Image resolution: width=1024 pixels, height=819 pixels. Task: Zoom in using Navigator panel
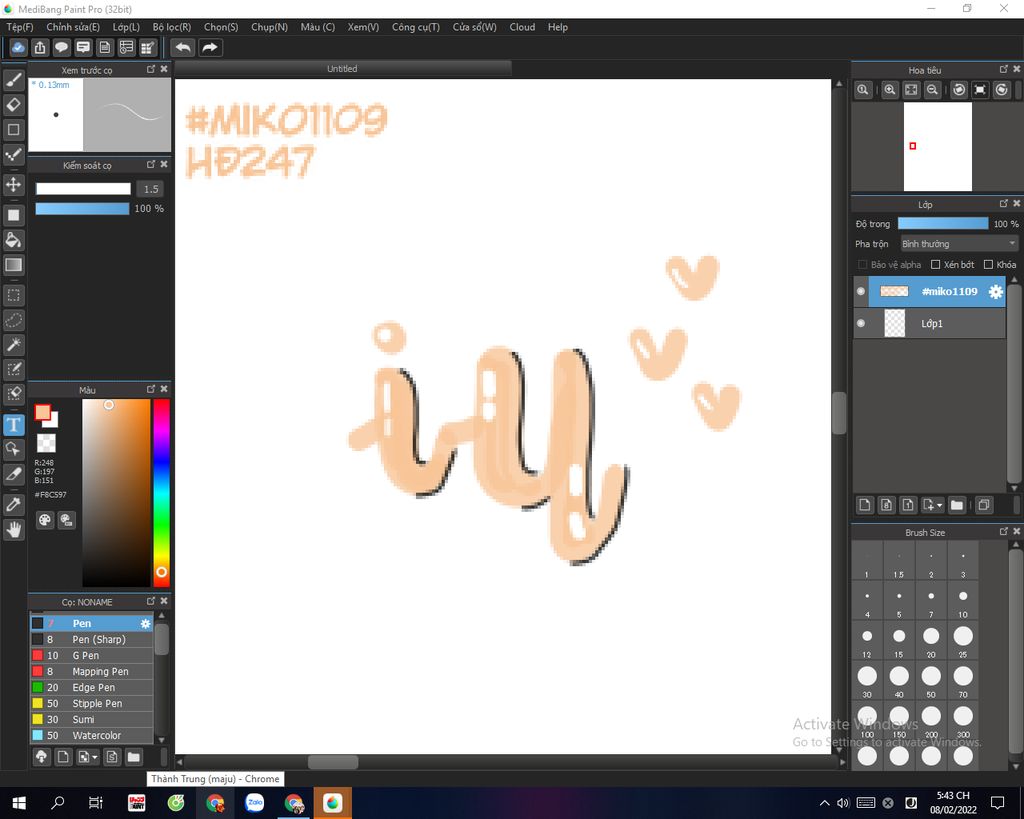[889, 90]
